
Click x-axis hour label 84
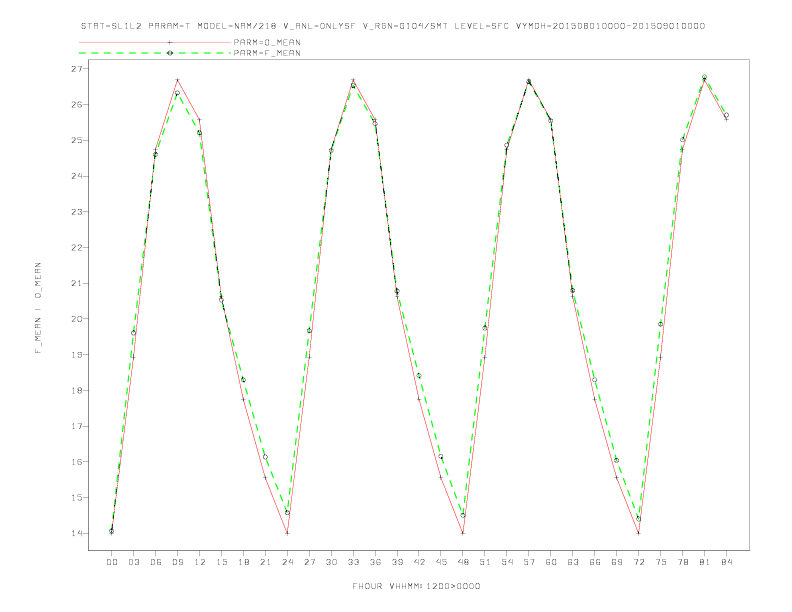pyautogui.click(x=727, y=562)
